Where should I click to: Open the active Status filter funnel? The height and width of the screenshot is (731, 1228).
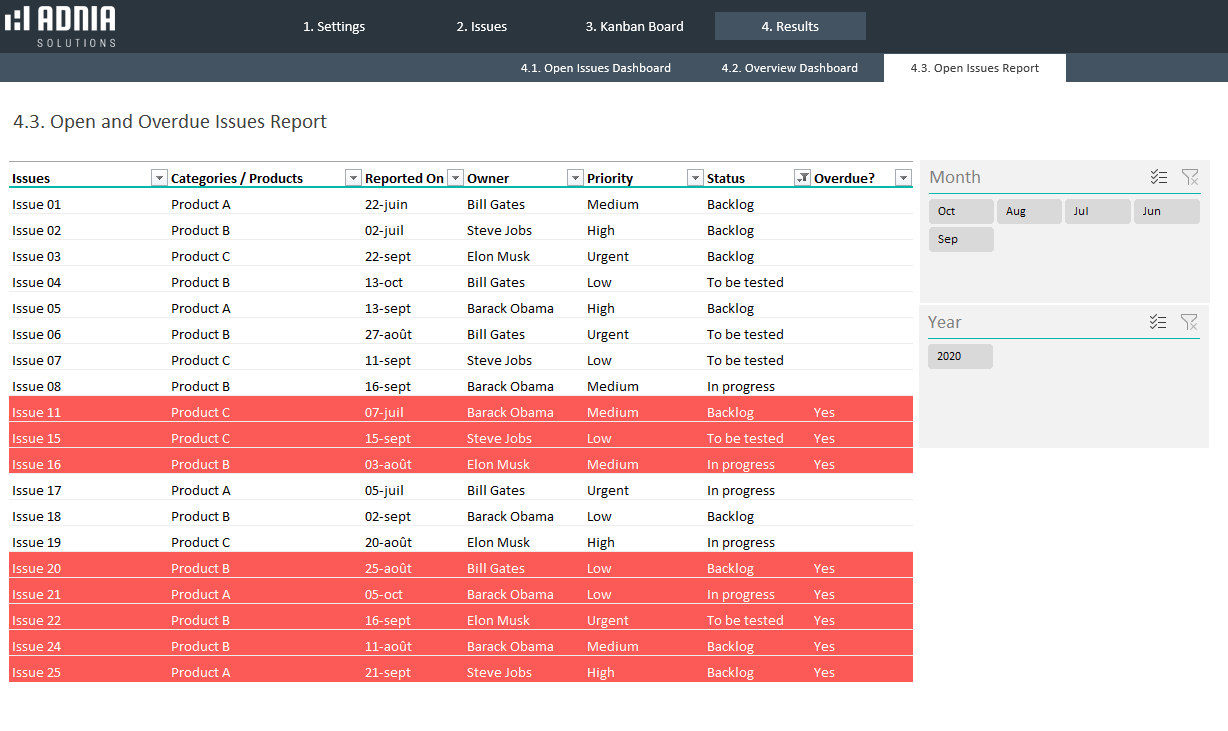tap(801, 177)
